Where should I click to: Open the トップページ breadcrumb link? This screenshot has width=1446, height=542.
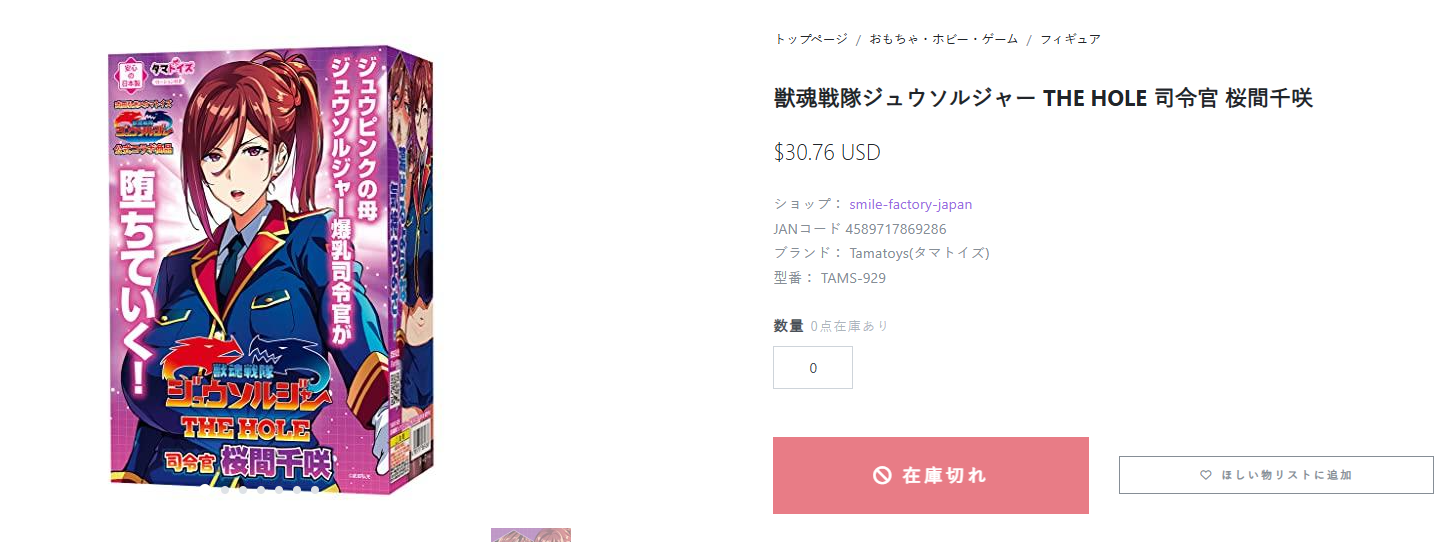pyautogui.click(x=811, y=39)
